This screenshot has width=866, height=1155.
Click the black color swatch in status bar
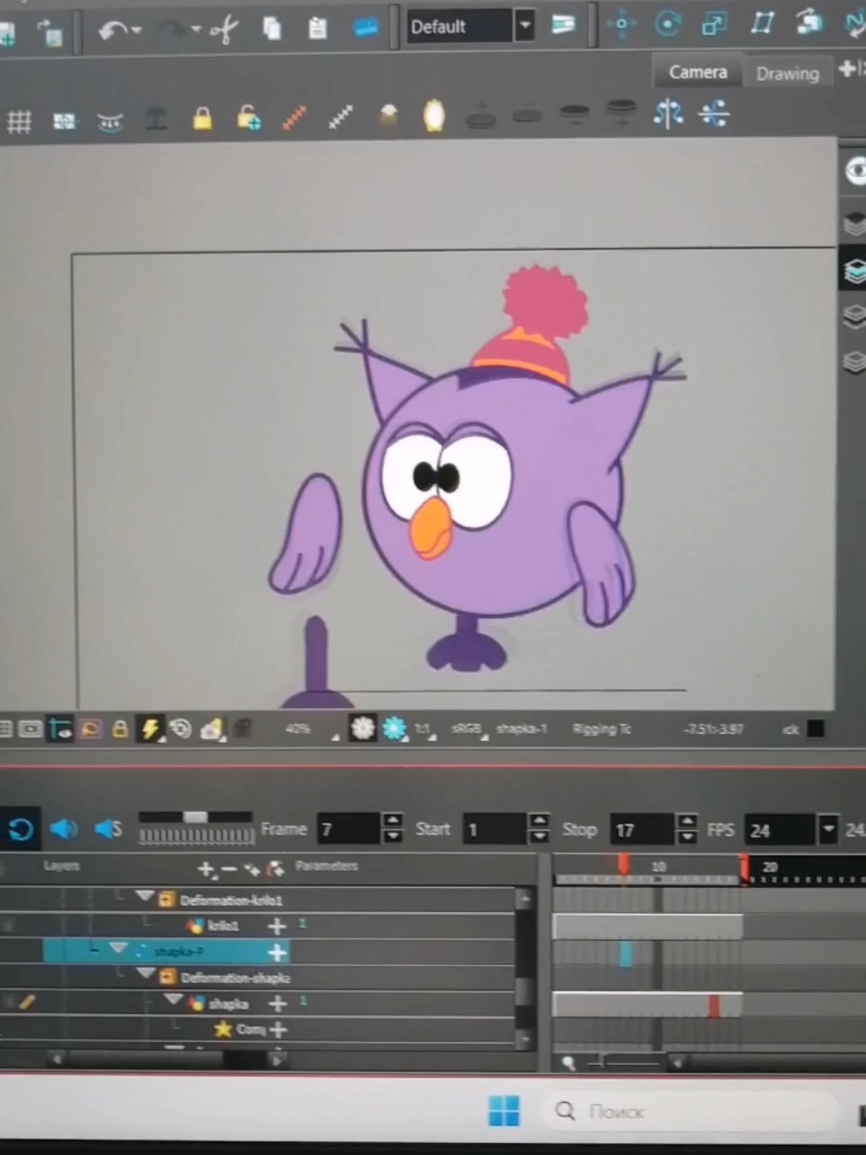(815, 729)
